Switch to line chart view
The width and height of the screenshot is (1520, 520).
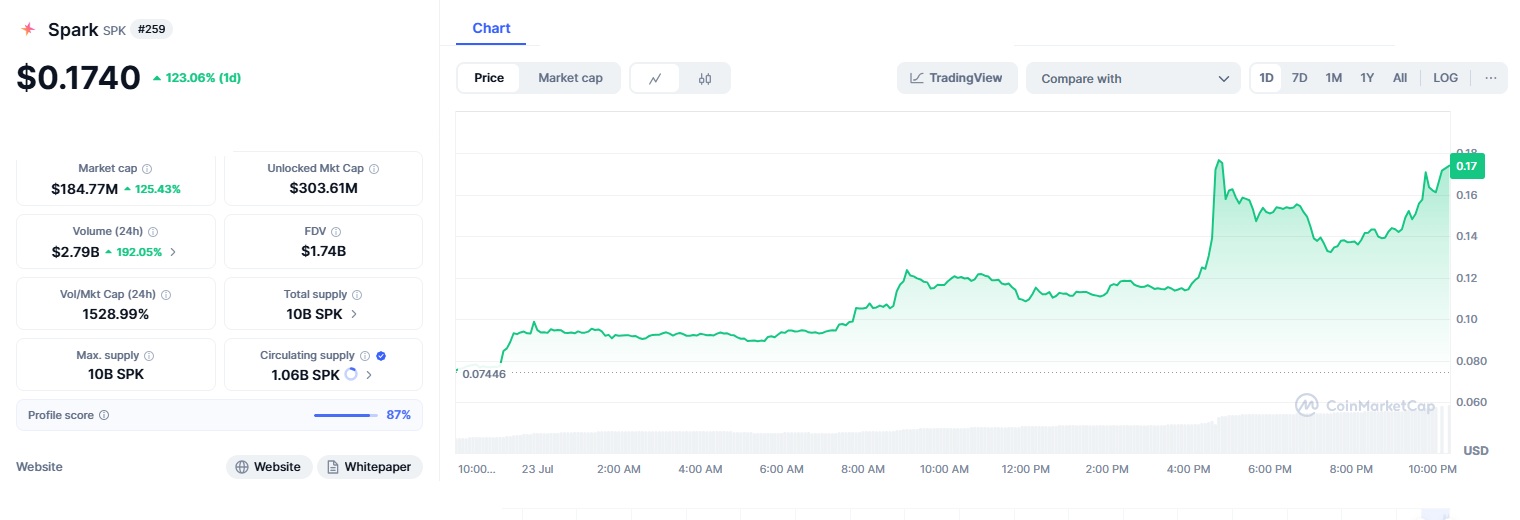[x=655, y=78]
